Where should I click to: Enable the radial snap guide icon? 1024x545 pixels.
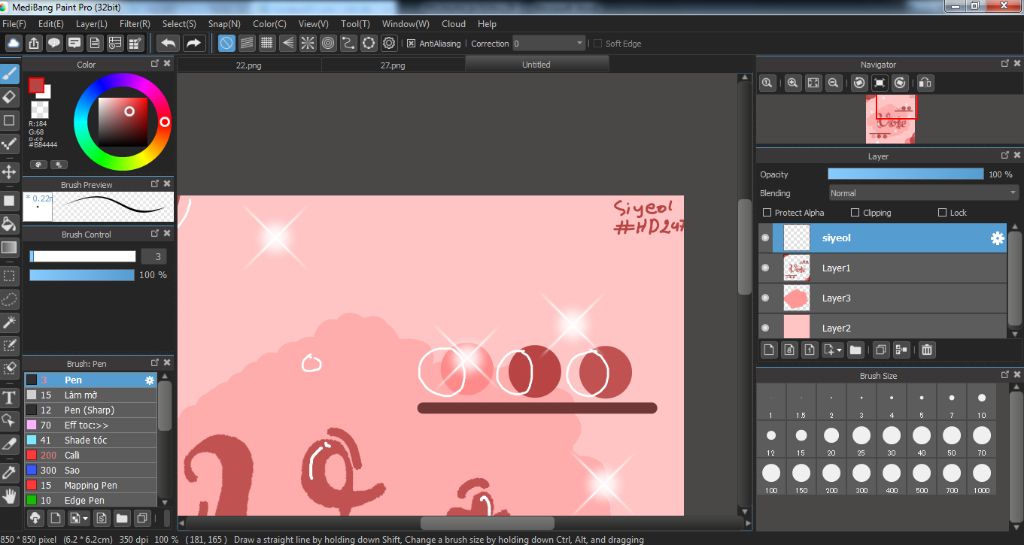click(x=307, y=43)
